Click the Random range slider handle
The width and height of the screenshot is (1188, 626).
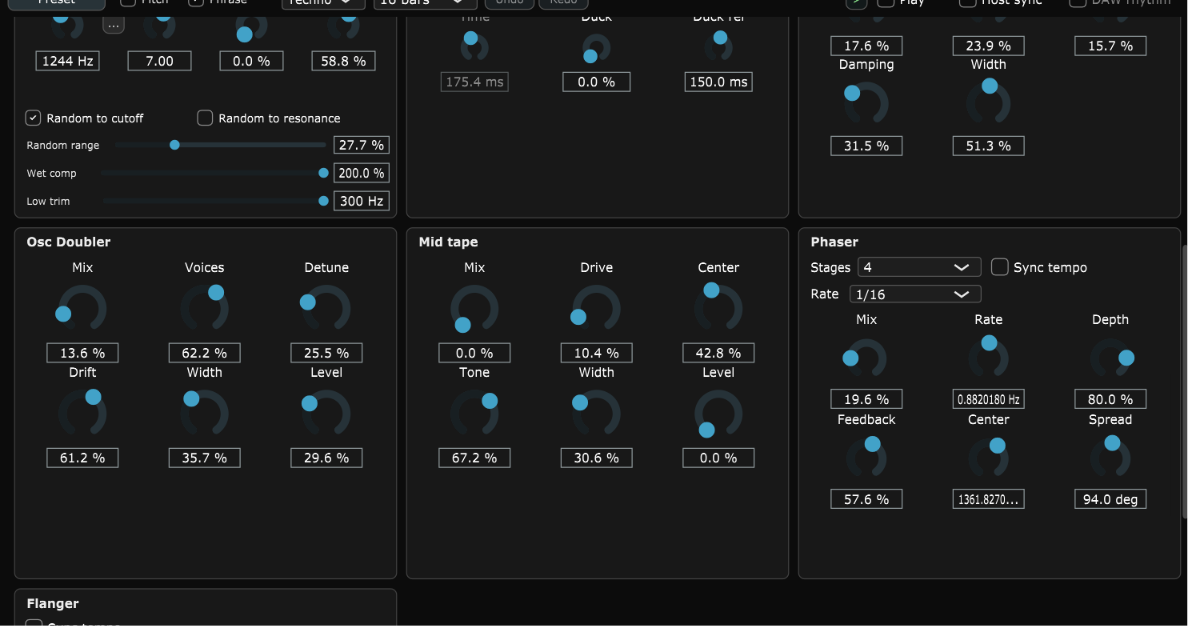click(174, 145)
